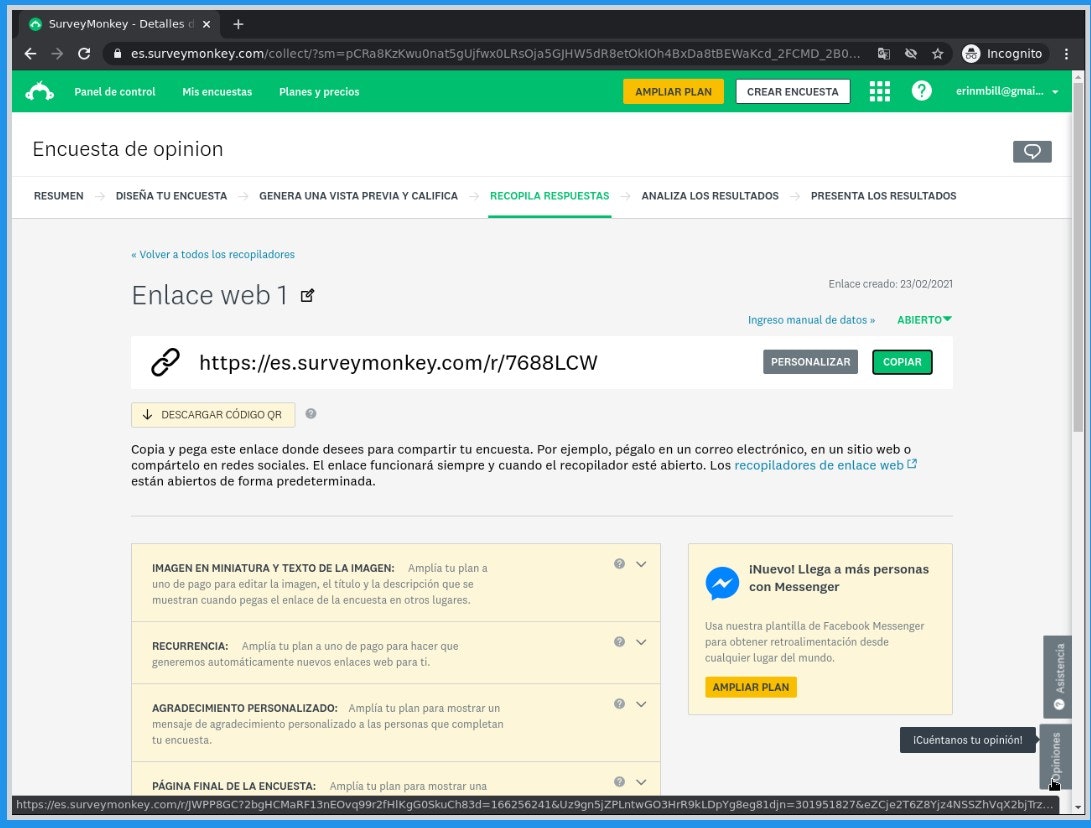Show help for Recurrencia setting
Screen dimensions: 1091x828
coord(619,642)
